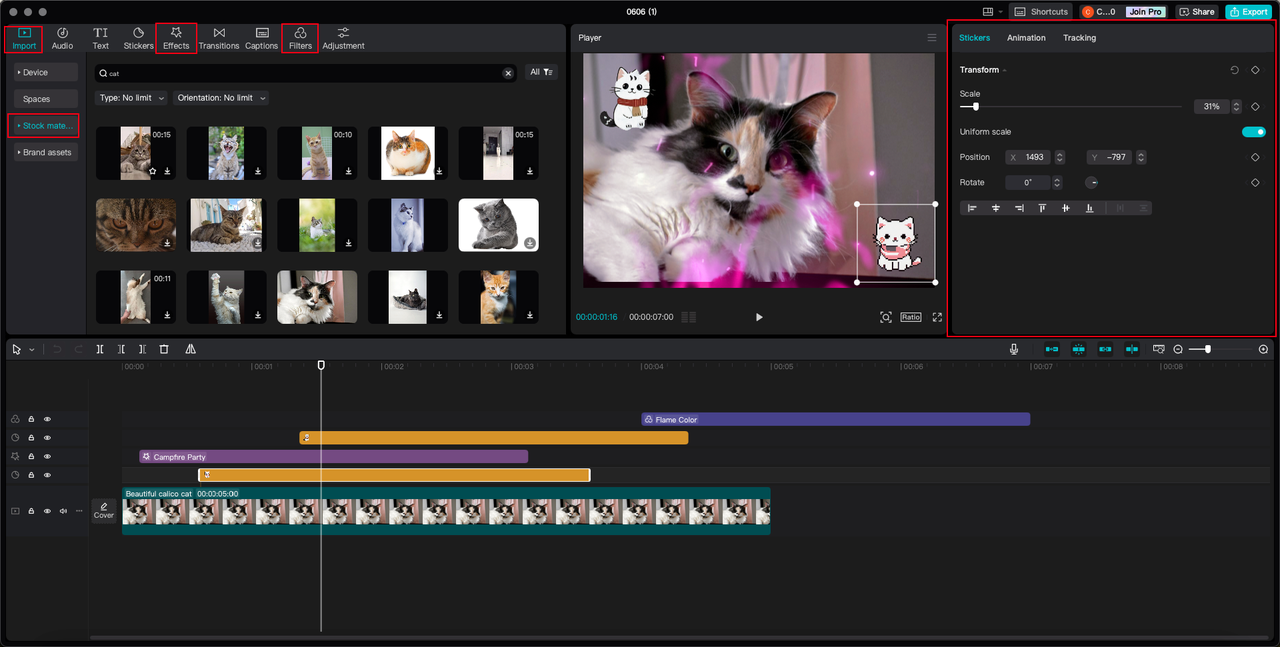
Task: Click the Ratio button in player
Action: point(911,317)
